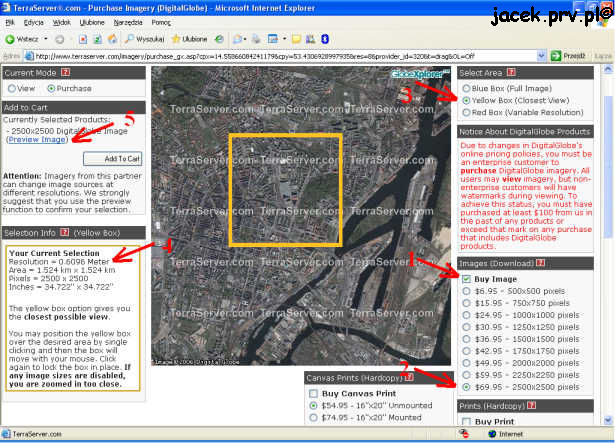The height and width of the screenshot is (443, 615).
Task: Click the help icon beside Current Mode
Action: coord(66,72)
